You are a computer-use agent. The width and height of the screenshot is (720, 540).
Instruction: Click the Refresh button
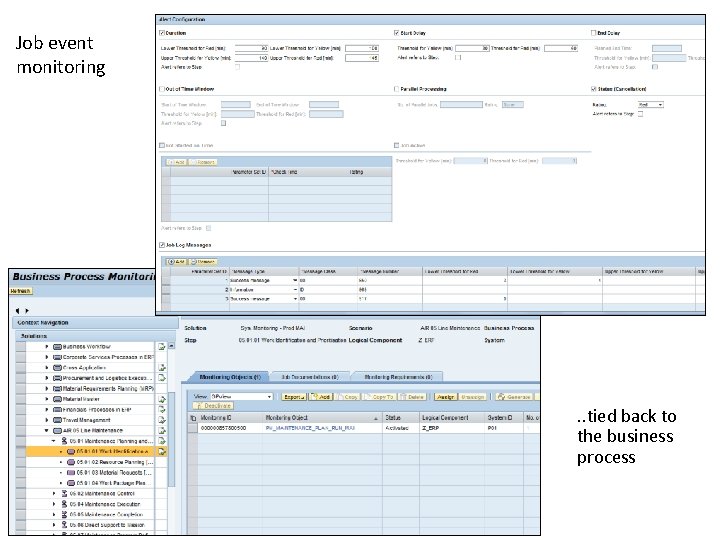point(20,291)
